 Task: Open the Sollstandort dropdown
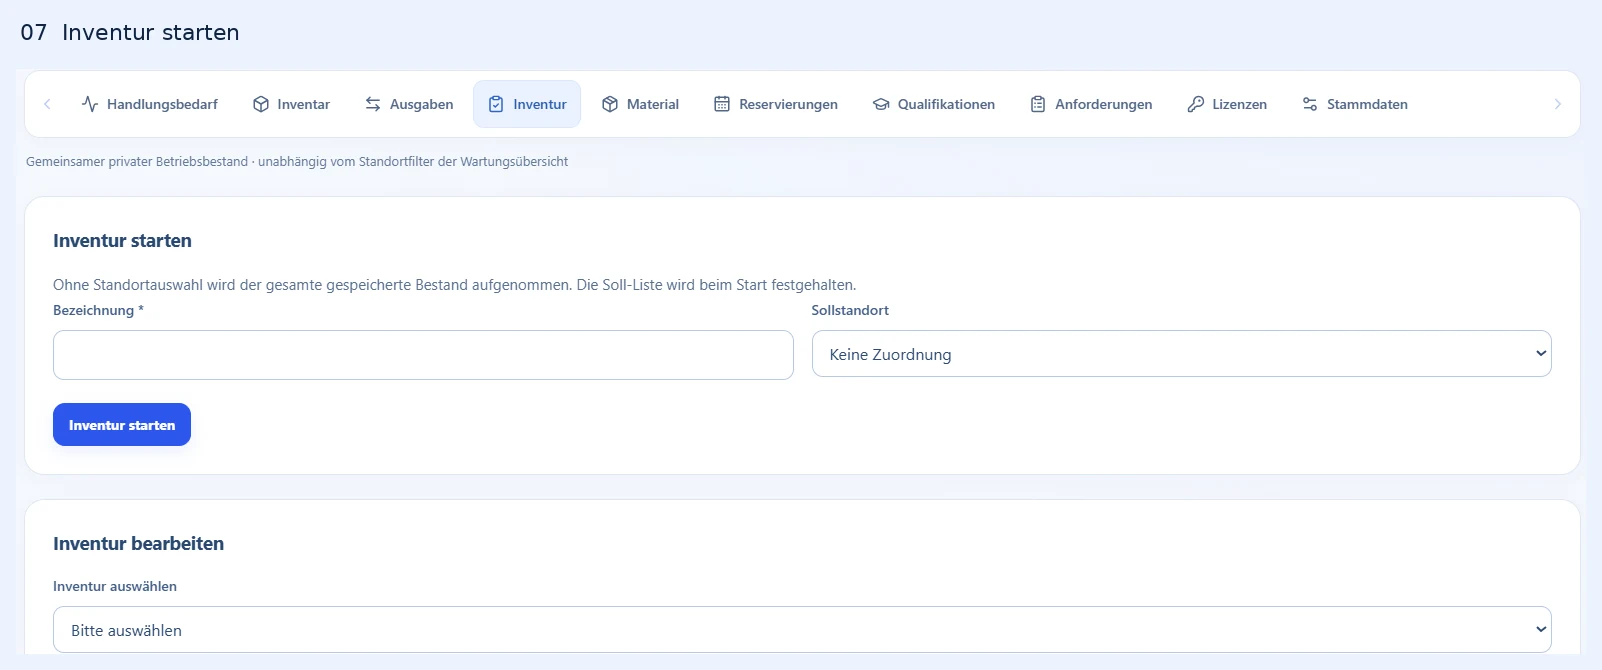coord(1181,354)
